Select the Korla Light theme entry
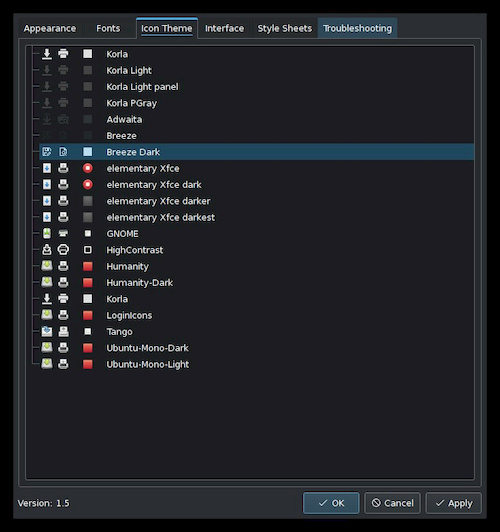The height and width of the screenshot is (532, 500). pos(129,71)
